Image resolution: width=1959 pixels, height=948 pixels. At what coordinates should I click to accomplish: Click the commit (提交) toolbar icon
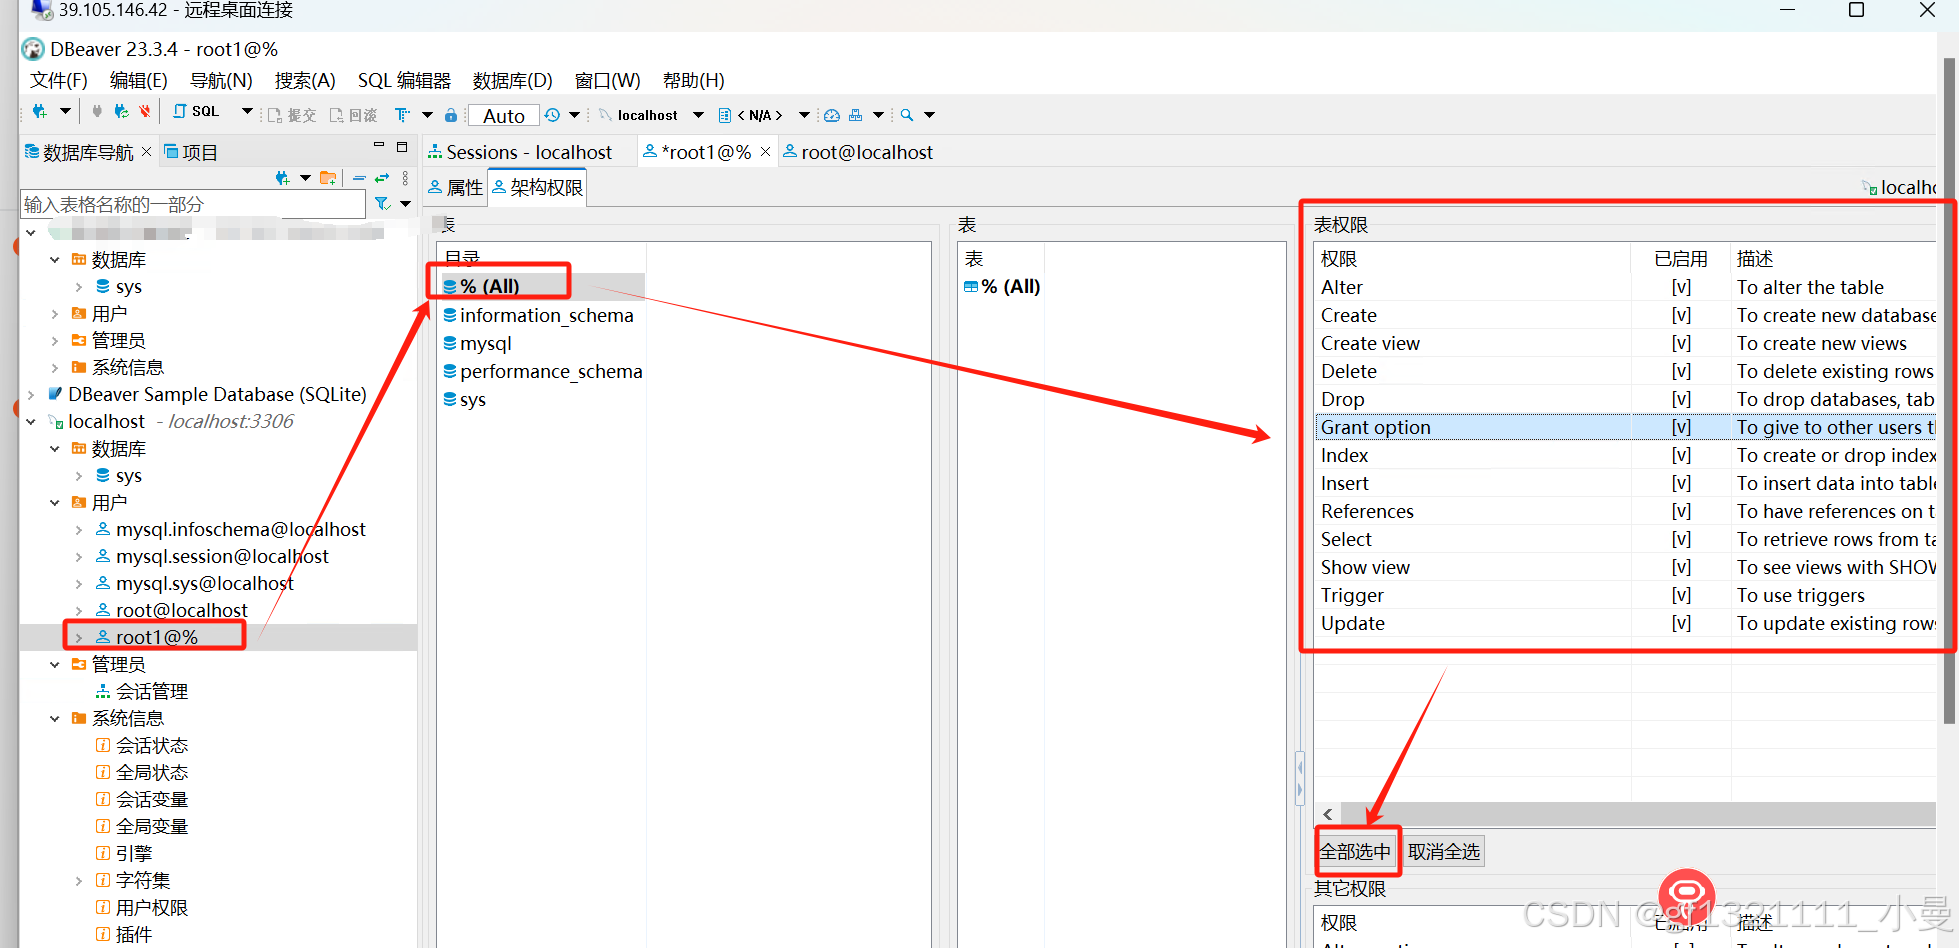pos(291,114)
